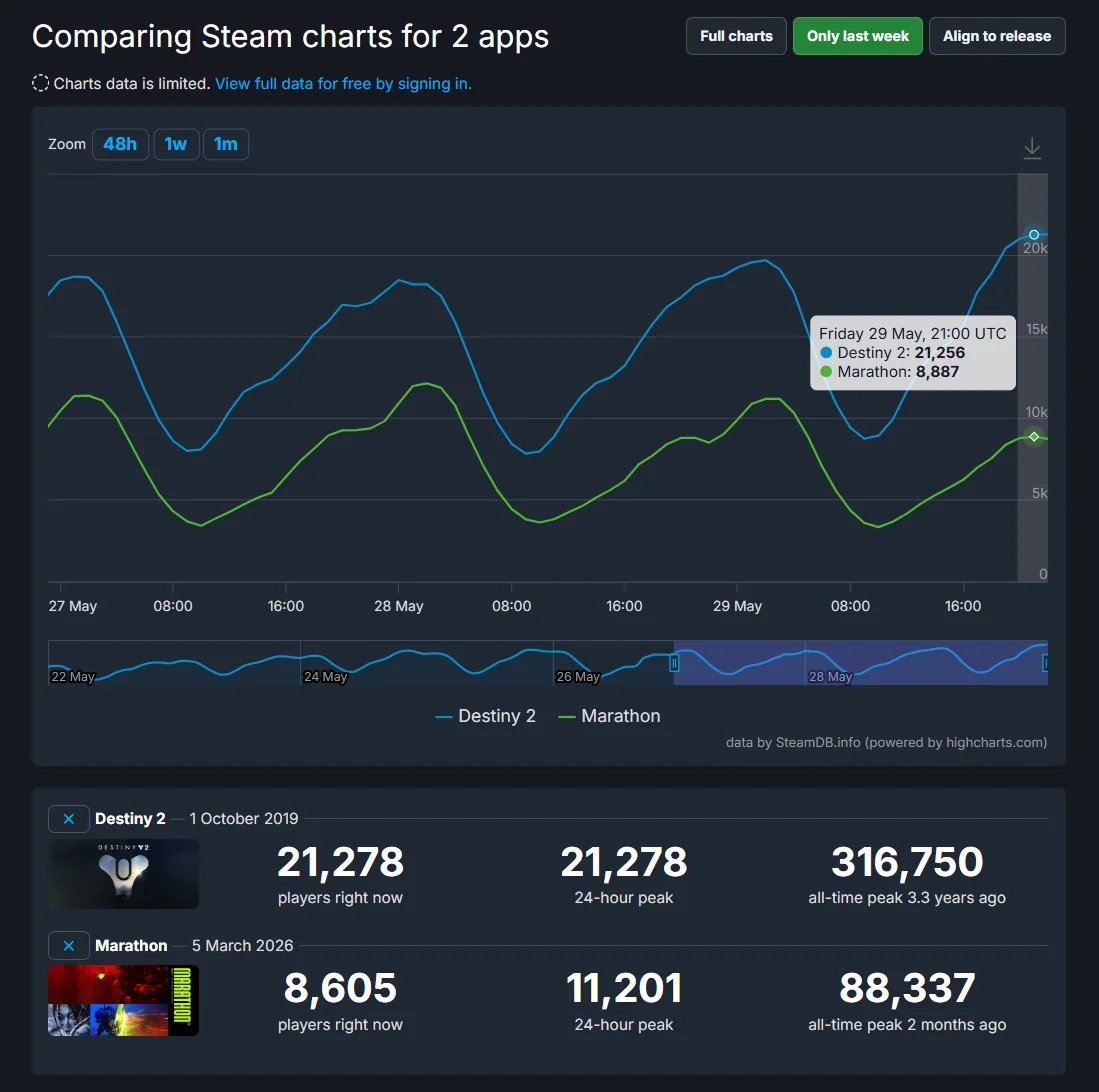This screenshot has width=1099, height=1092.
Task: Open Marathon game thumbnail
Action: pyautogui.click(x=123, y=1001)
